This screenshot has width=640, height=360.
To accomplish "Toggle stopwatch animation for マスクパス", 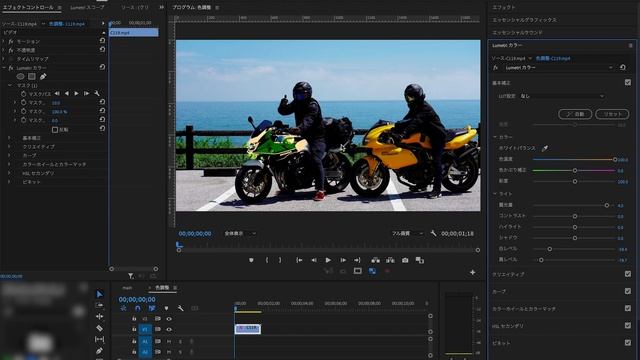I will [x=24, y=93].
